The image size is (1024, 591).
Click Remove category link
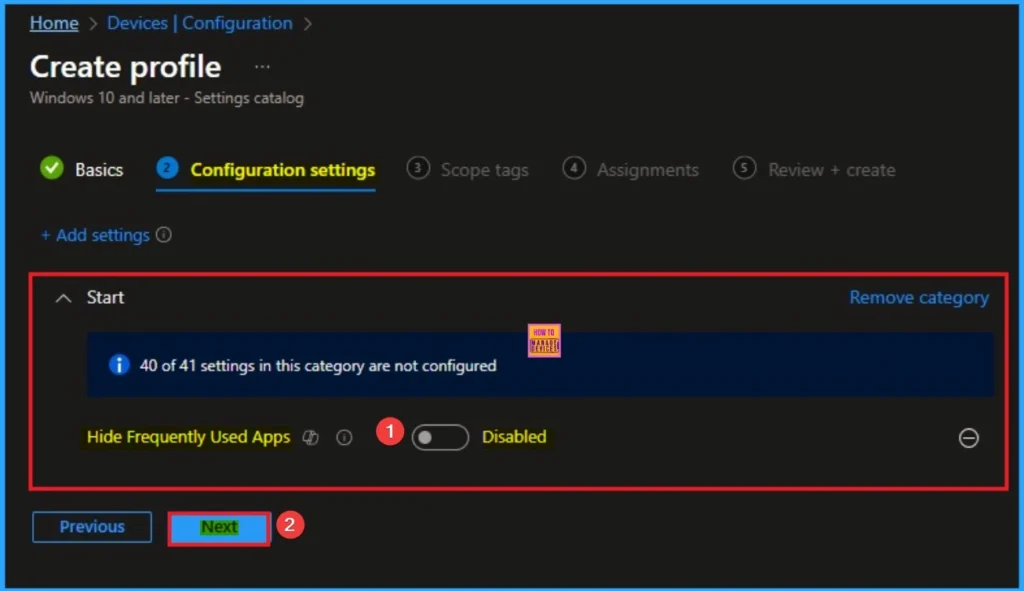919,298
